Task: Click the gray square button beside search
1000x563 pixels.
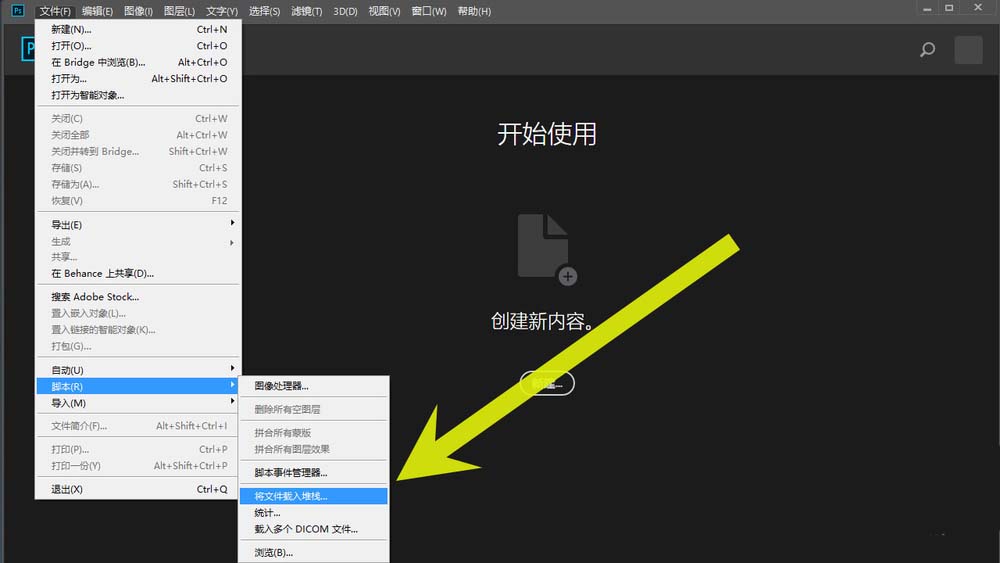Action: [x=968, y=50]
